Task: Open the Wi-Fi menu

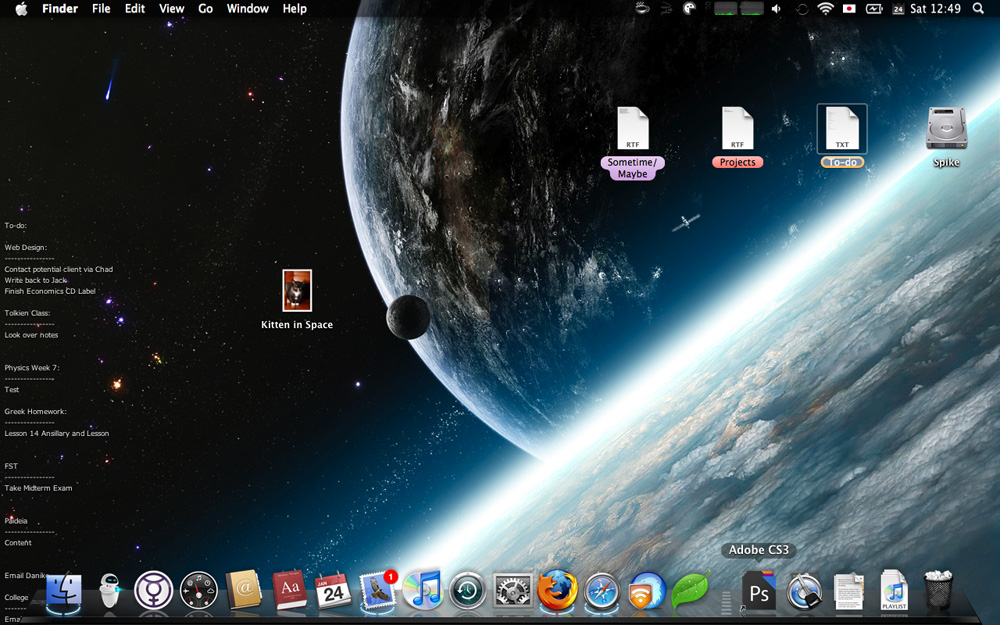Action: coord(825,9)
